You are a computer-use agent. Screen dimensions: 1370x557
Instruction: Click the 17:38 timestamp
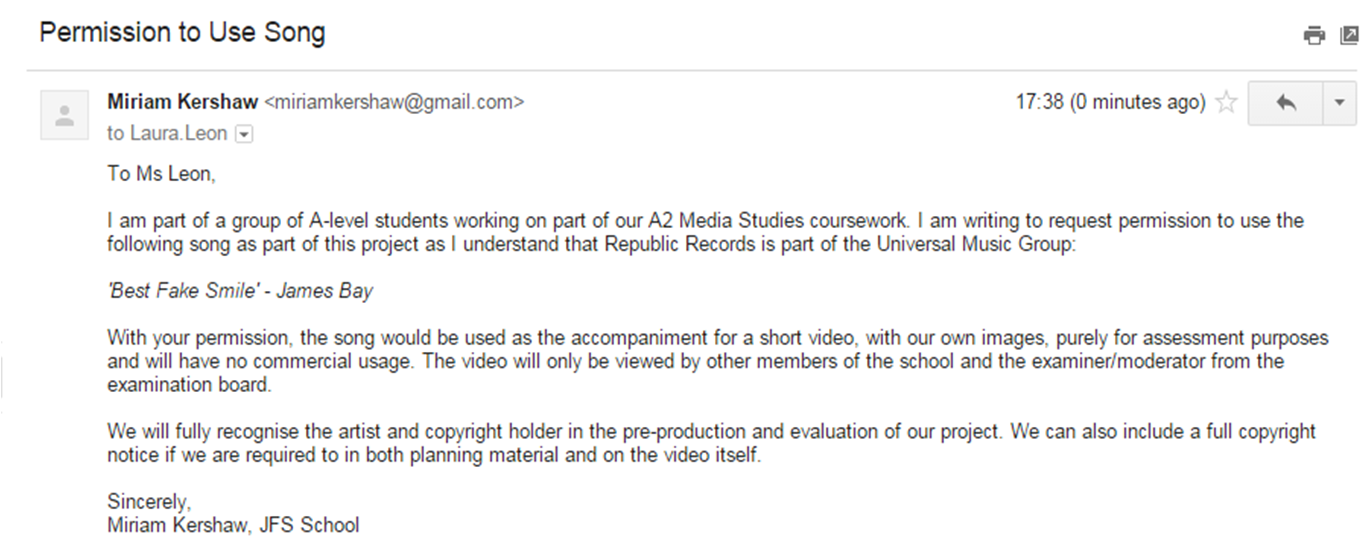pyautogui.click(x=1039, y=102)
